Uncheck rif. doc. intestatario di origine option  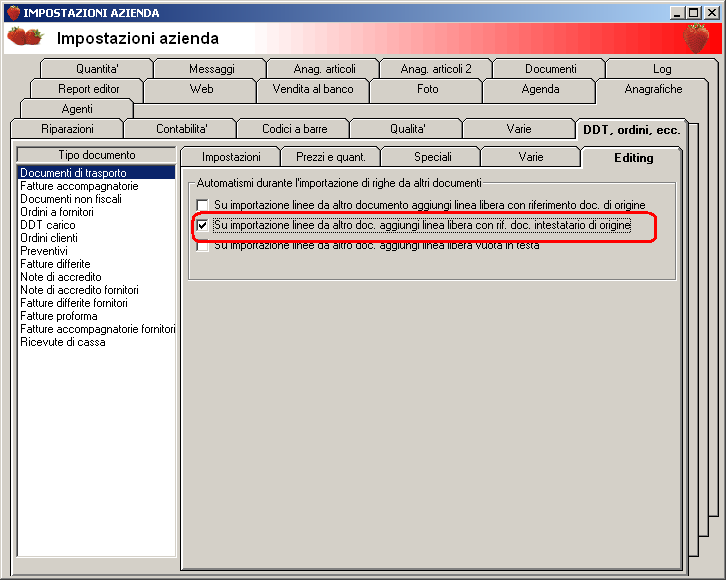[202, 225]
